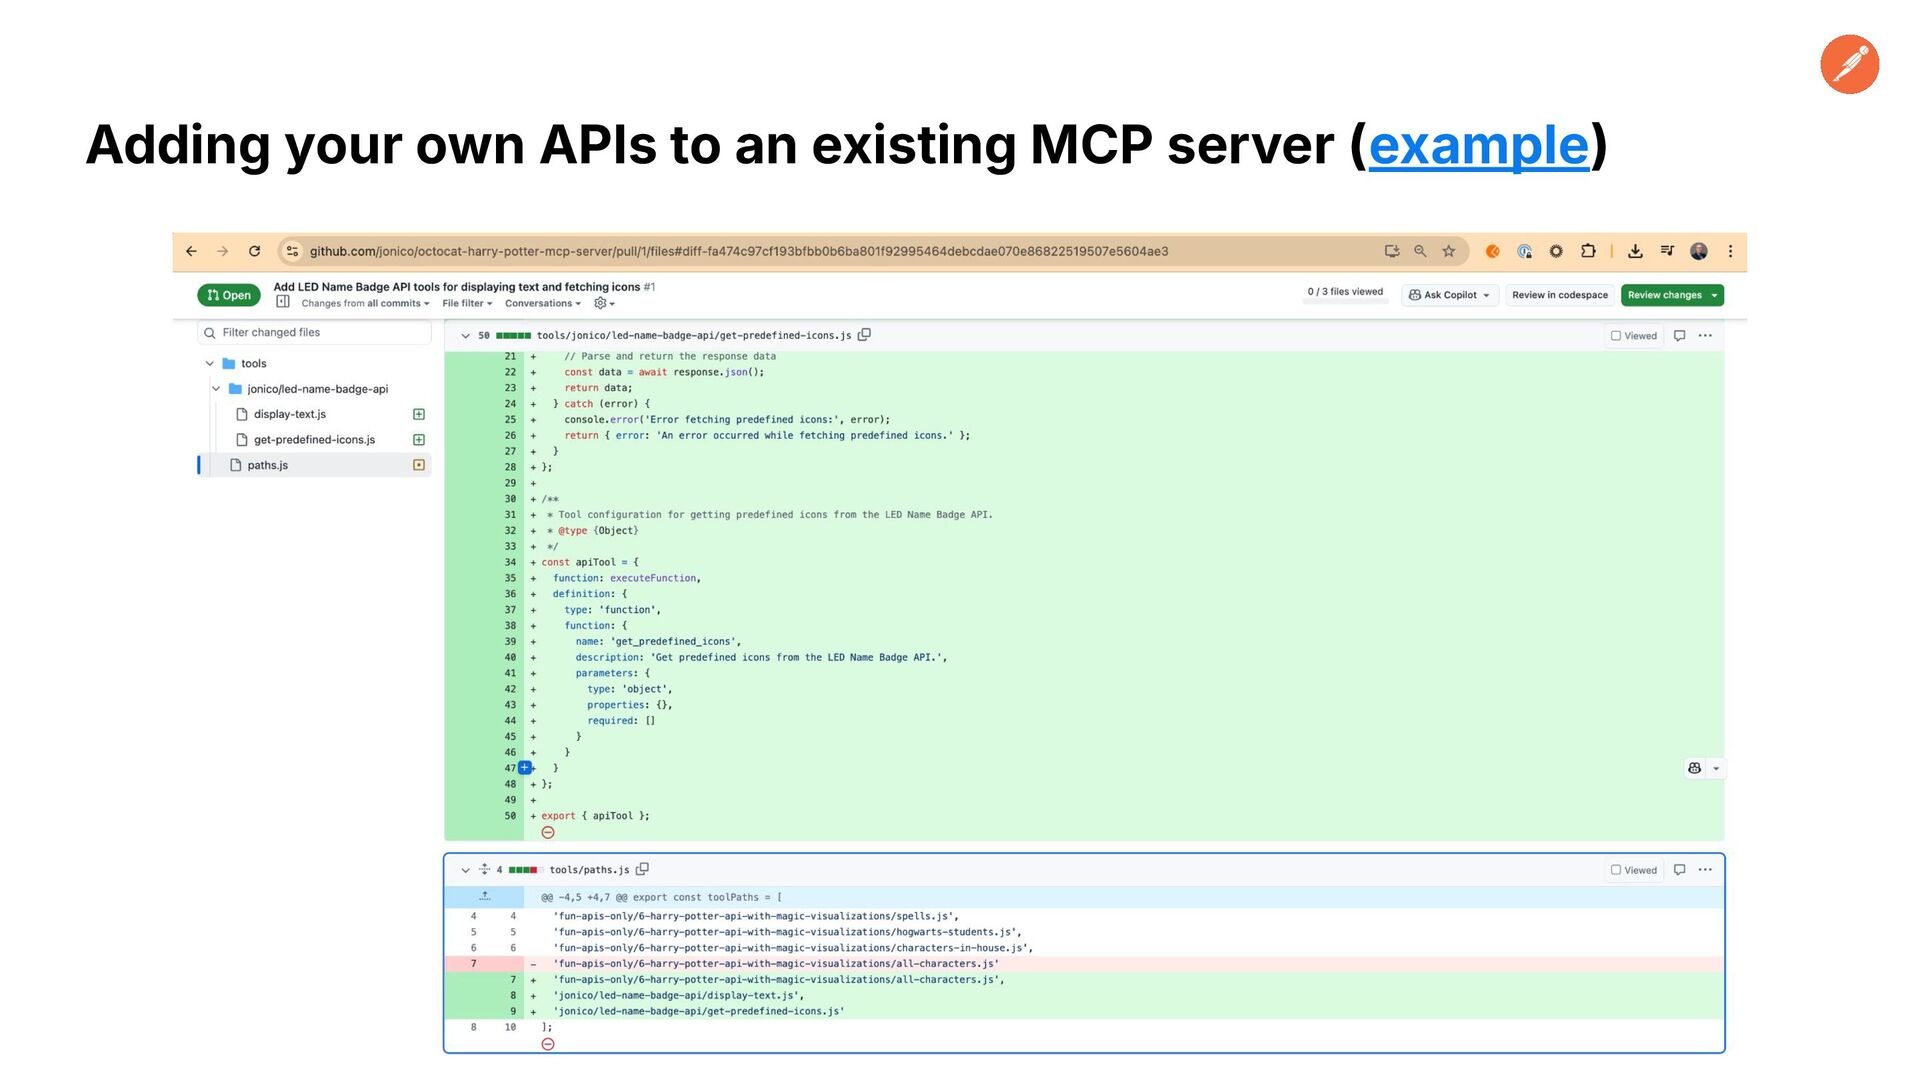Expand up hidden lines in paths.js hunk
This screenshot has height=1080, width=1920.
[x=484, y=897]
